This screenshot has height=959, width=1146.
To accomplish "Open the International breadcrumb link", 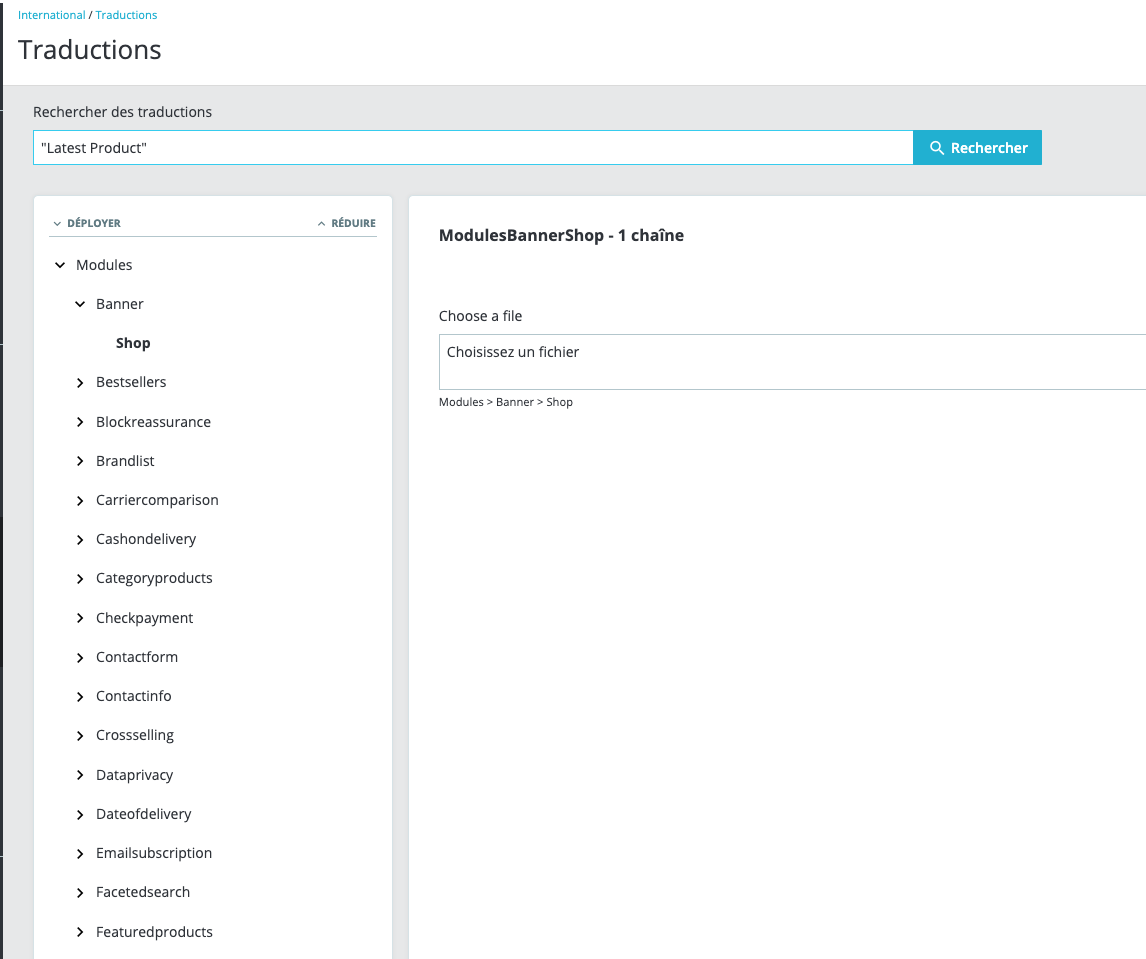I will 51,15.
